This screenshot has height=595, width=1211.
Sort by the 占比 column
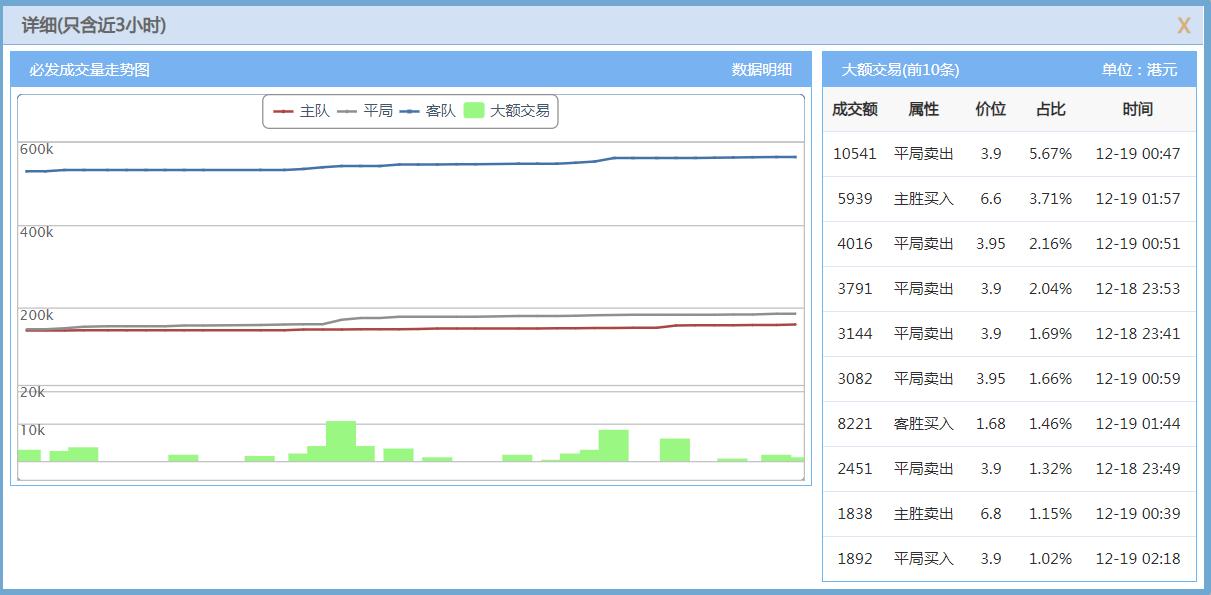(1049, 110)
